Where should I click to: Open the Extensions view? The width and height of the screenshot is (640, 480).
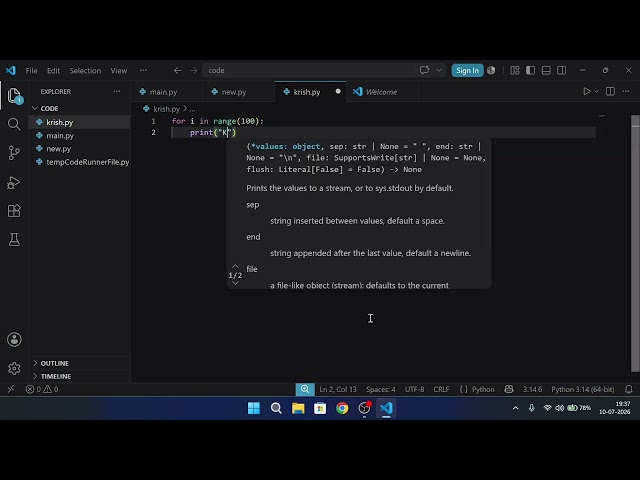point(14,211)
